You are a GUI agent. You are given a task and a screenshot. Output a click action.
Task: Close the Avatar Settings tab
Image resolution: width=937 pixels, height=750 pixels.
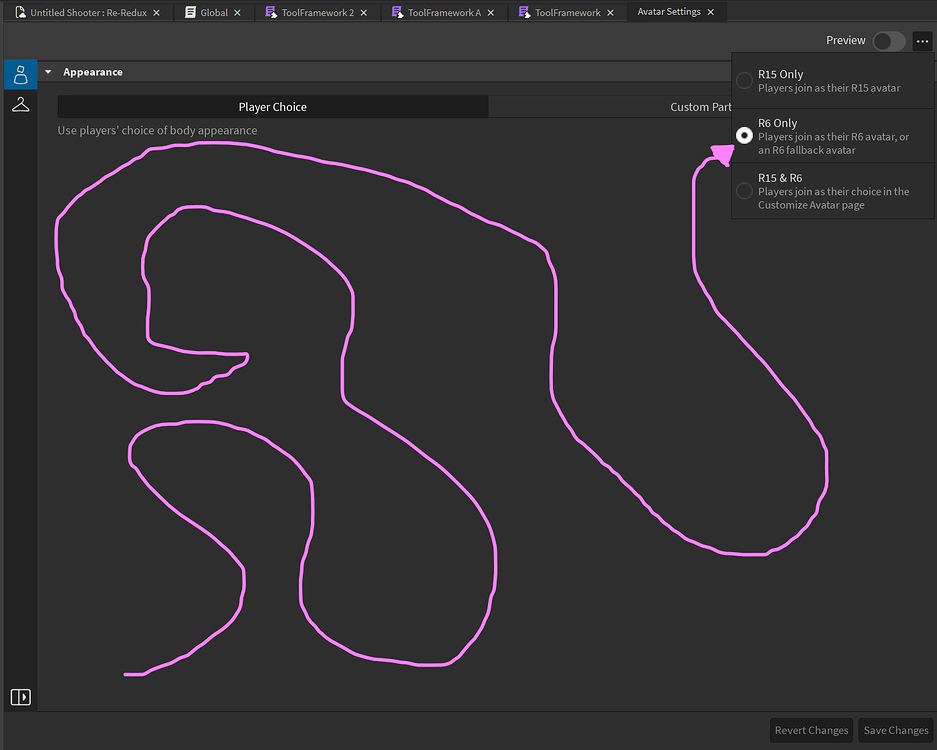(711, 12)
